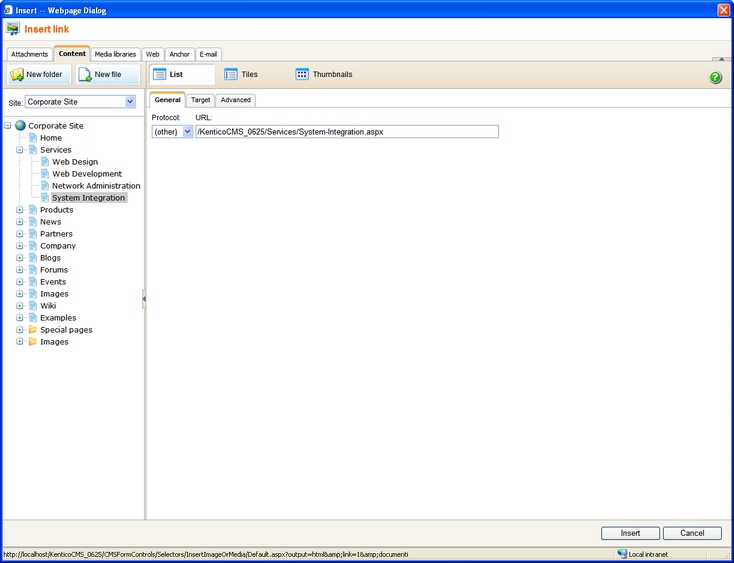Switch to the Advanced tab

click(x=236, y=100)
